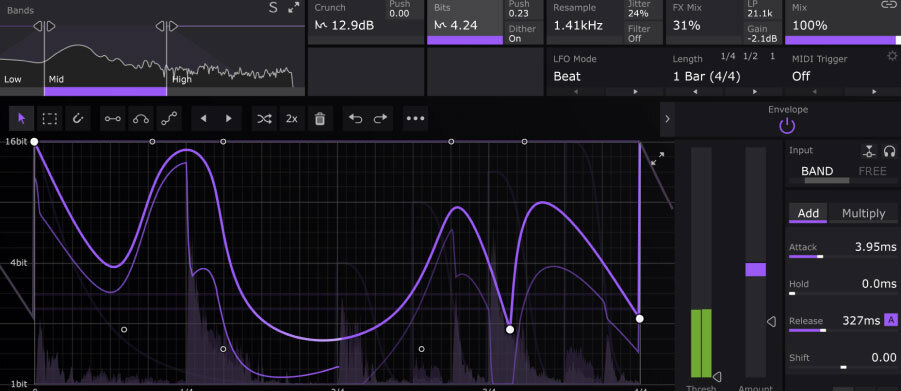Click the 2x double button
The height and width of the screenshot is (391, 901).
coord(292,118)
